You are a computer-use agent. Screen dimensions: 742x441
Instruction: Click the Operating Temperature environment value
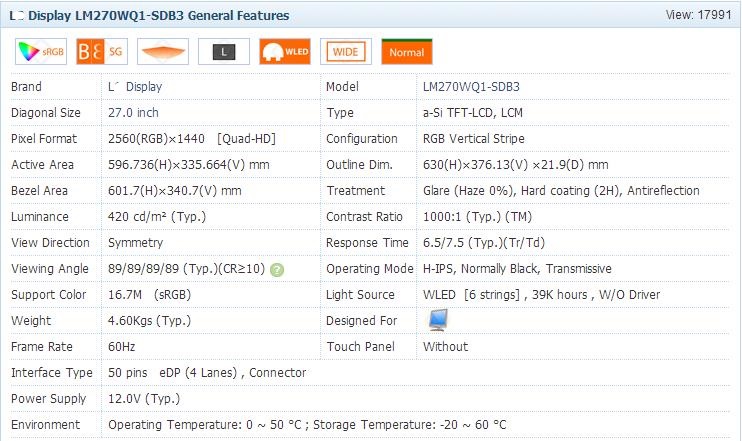point(307,425)
